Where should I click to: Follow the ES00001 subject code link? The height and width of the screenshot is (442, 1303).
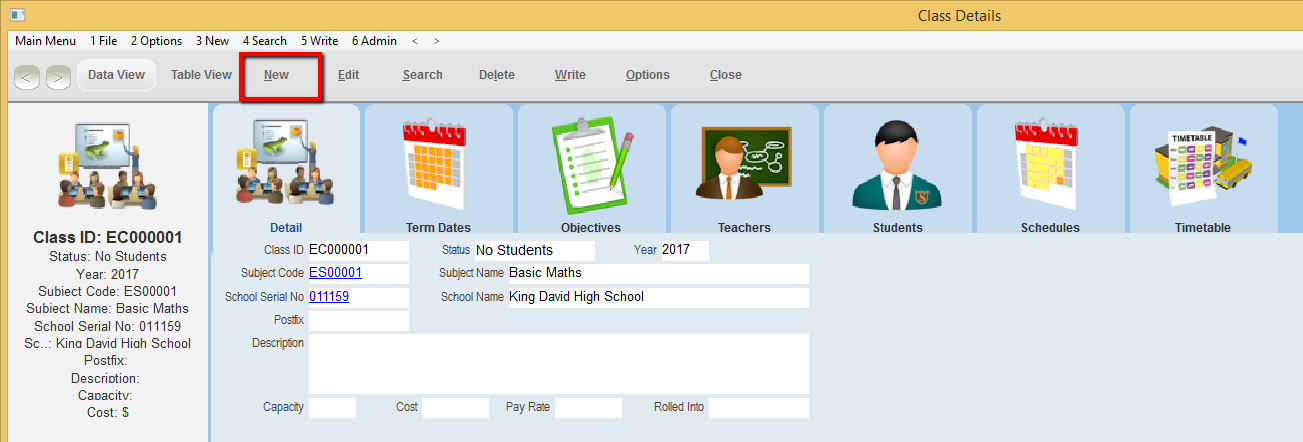coord(335,273)
